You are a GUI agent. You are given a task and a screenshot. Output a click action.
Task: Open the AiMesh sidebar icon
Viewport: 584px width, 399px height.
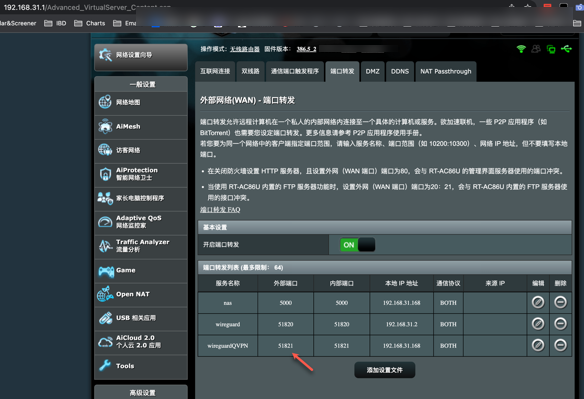coord(105,126)
